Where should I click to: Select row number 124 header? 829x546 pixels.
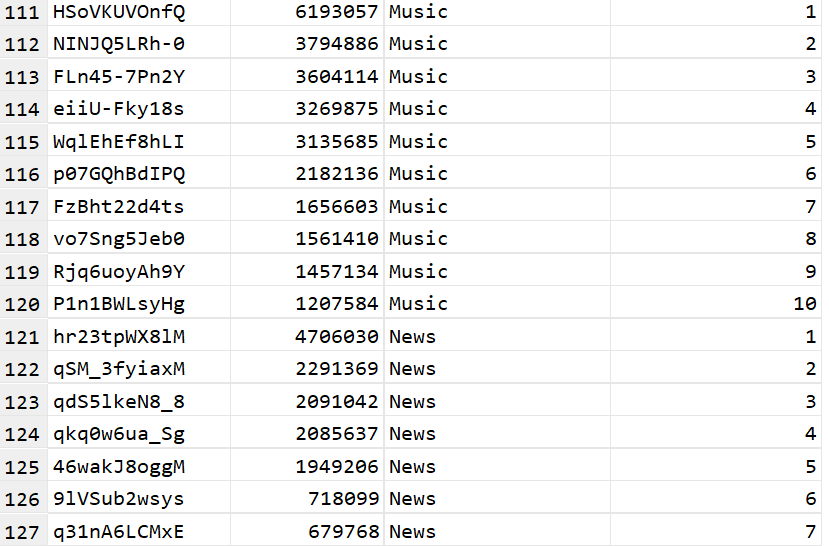tap(23, 434)
